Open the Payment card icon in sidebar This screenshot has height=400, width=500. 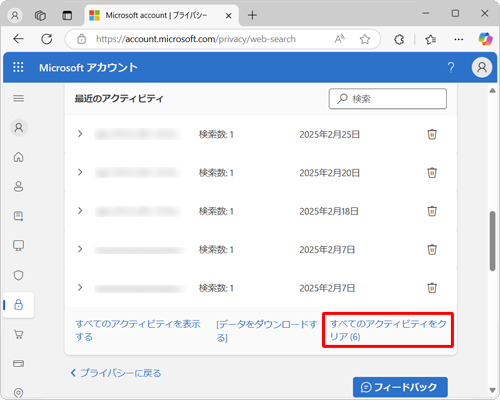pos(18,363)
